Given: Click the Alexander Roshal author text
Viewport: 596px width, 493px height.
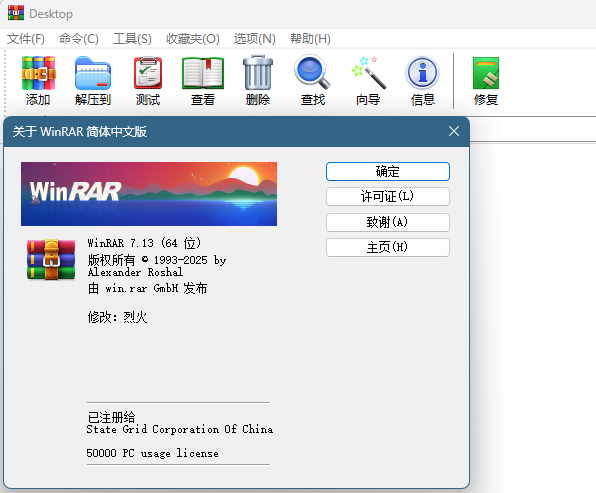Looking at the screenshot, I should tap(135, 272).
